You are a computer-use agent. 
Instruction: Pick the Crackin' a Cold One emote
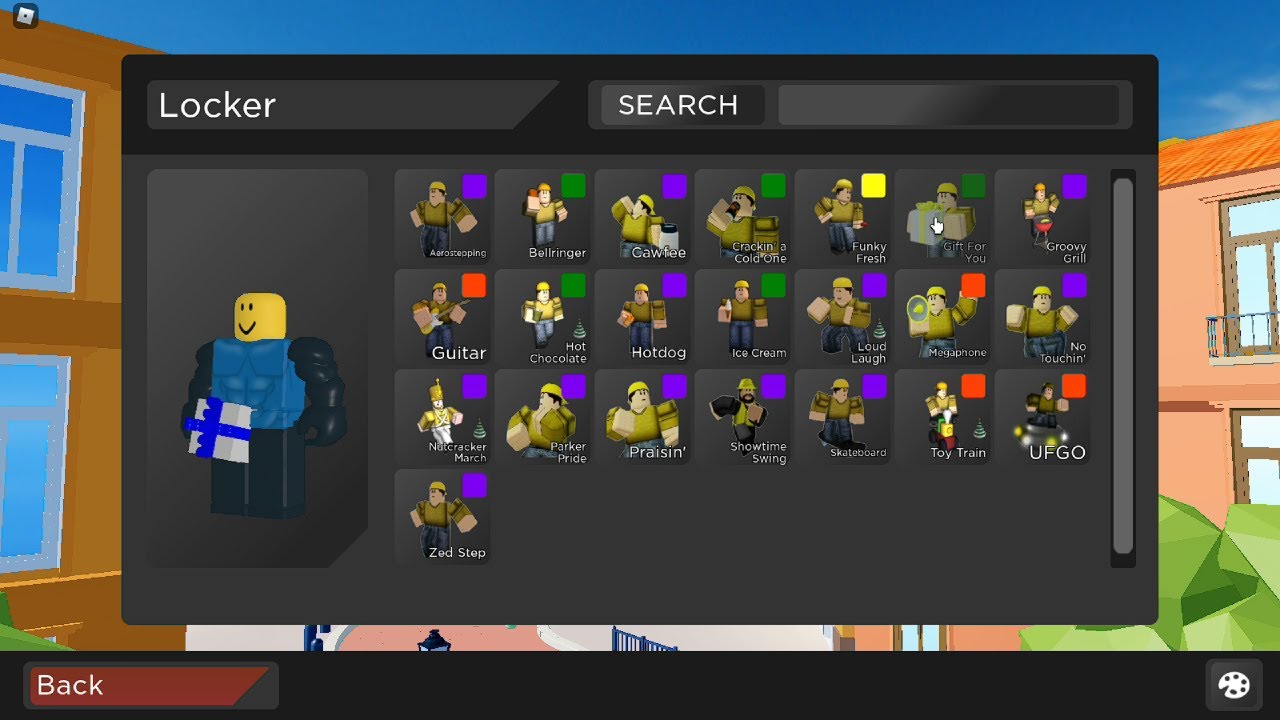click(x=743, y=217)
